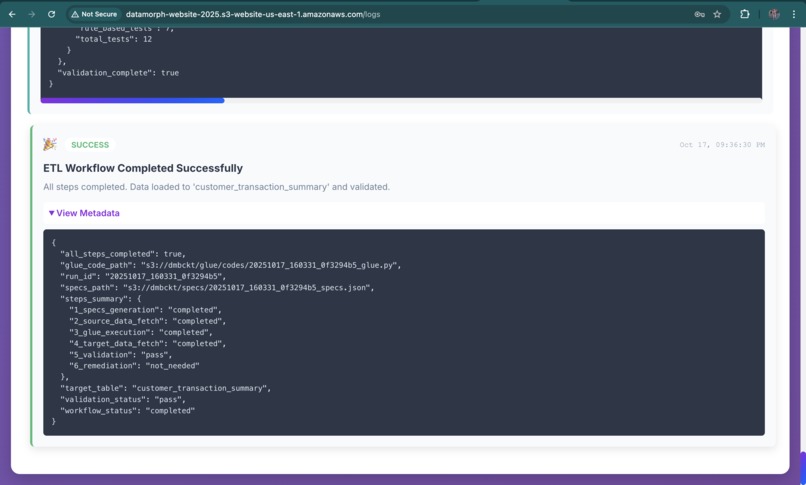
Task: Click the 'ETL Workflow Completed Successfully' heading
Action: click(x=143, y=168)
